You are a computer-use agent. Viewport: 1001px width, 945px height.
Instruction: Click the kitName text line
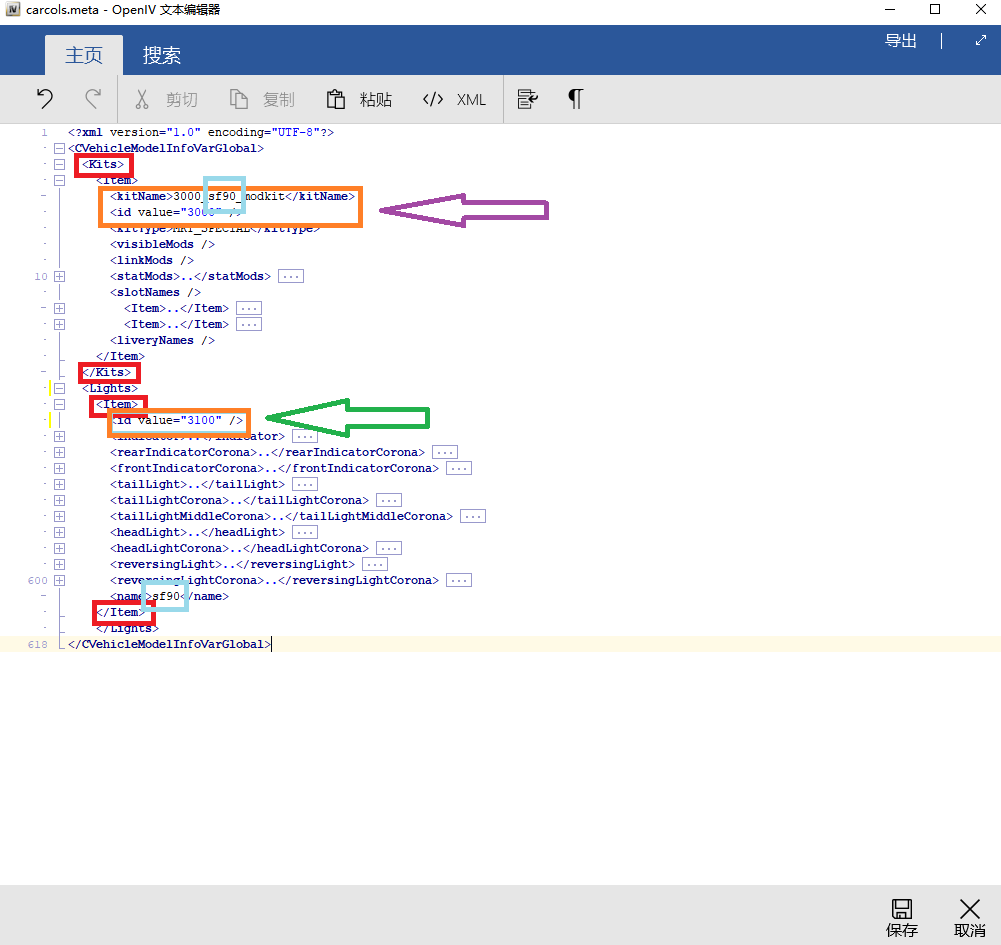(232, 196)
